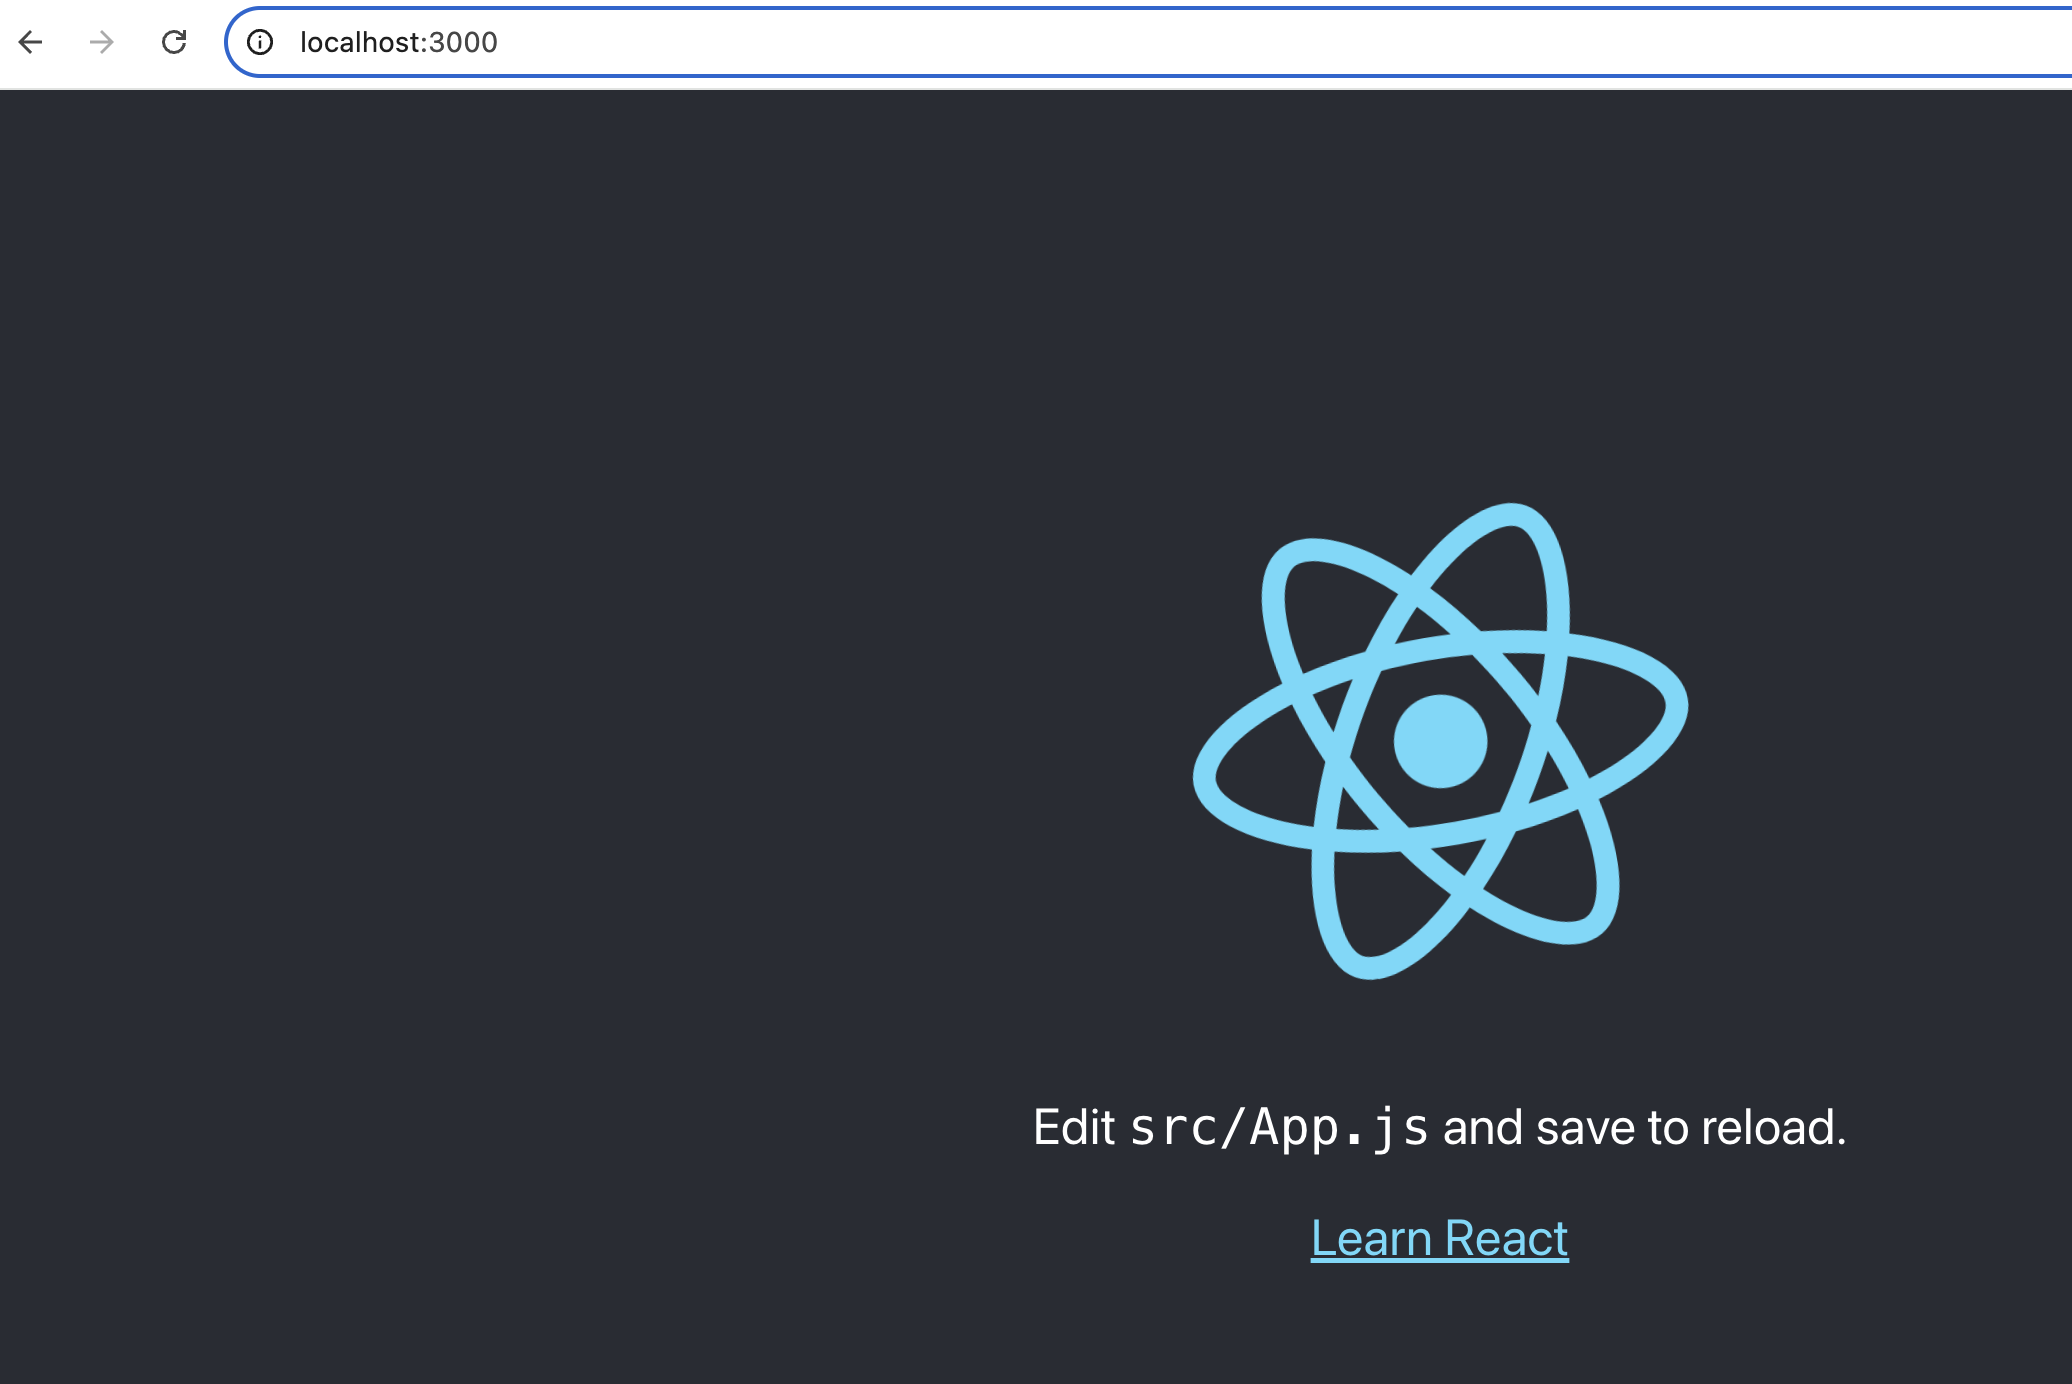
Task: Click the src/App.js code text
Action: point(1279,1128)
